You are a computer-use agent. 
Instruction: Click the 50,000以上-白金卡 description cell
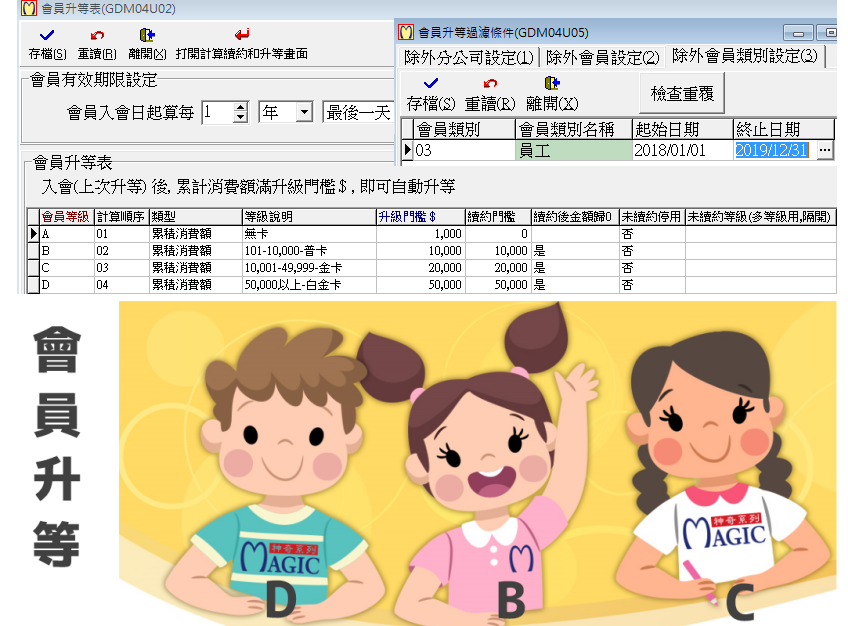point(309,284)
